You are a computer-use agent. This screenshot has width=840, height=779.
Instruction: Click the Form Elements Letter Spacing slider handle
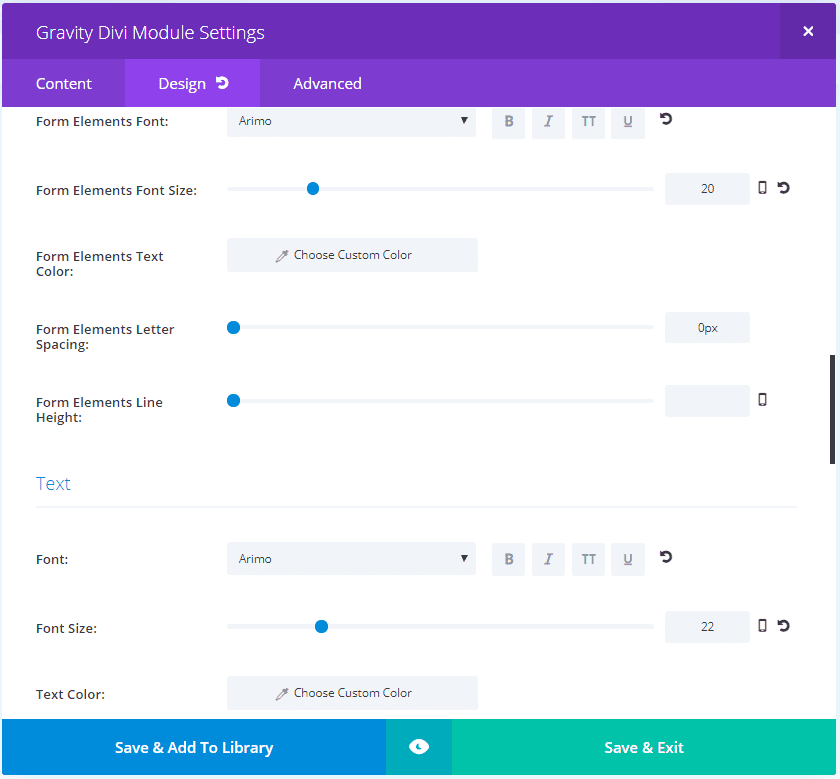[234, 327]
